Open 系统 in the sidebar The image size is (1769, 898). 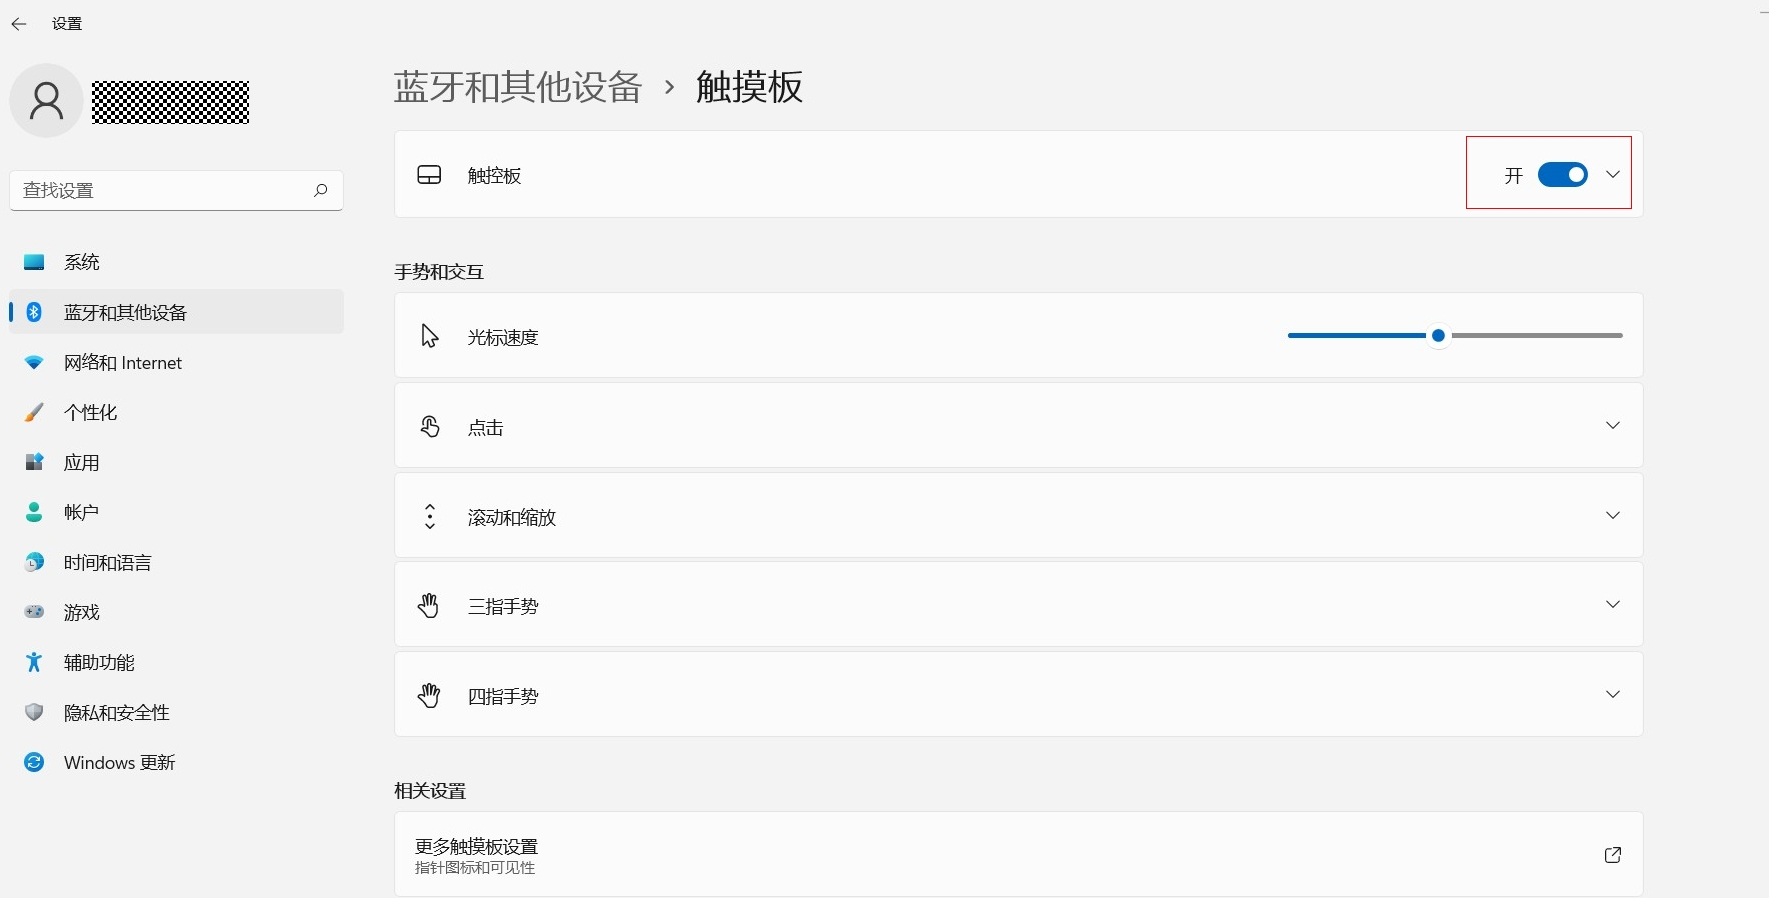click(x=82, y=262)
